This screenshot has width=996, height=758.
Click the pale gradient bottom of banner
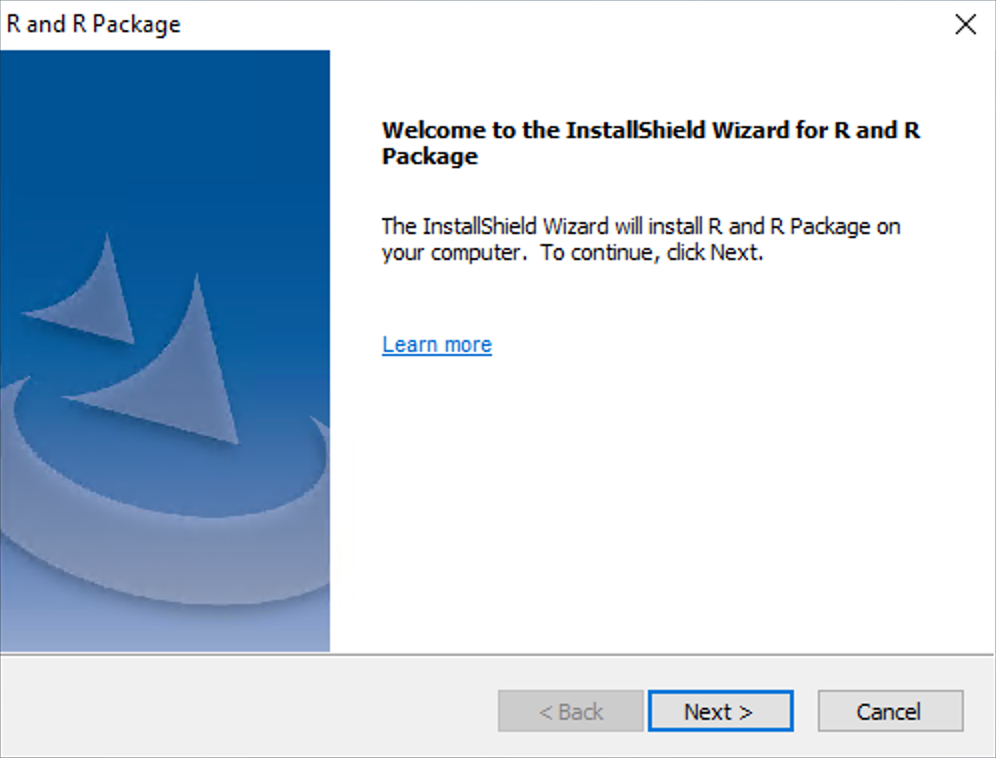pos(165,630)
